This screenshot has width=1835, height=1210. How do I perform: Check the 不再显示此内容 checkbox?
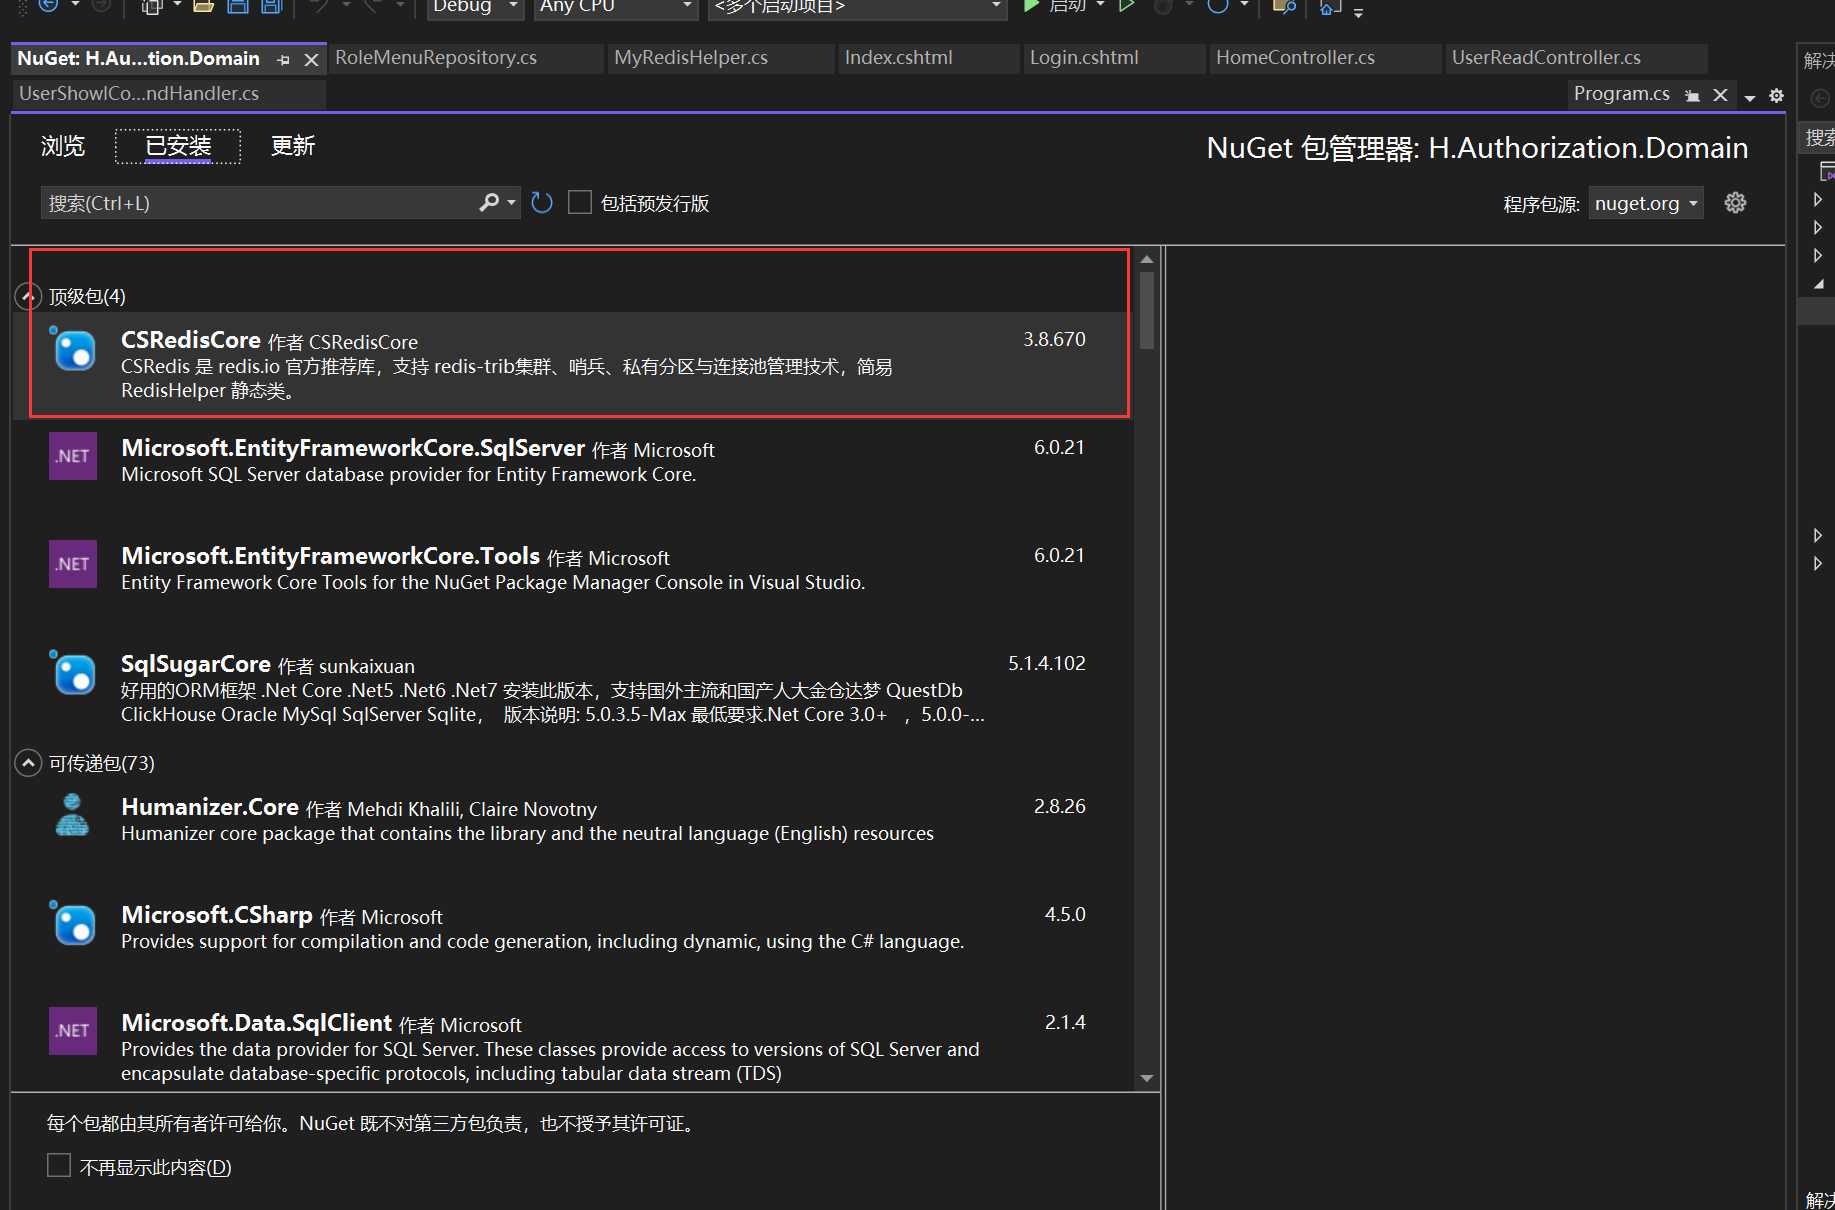(x=59, y=1166)
